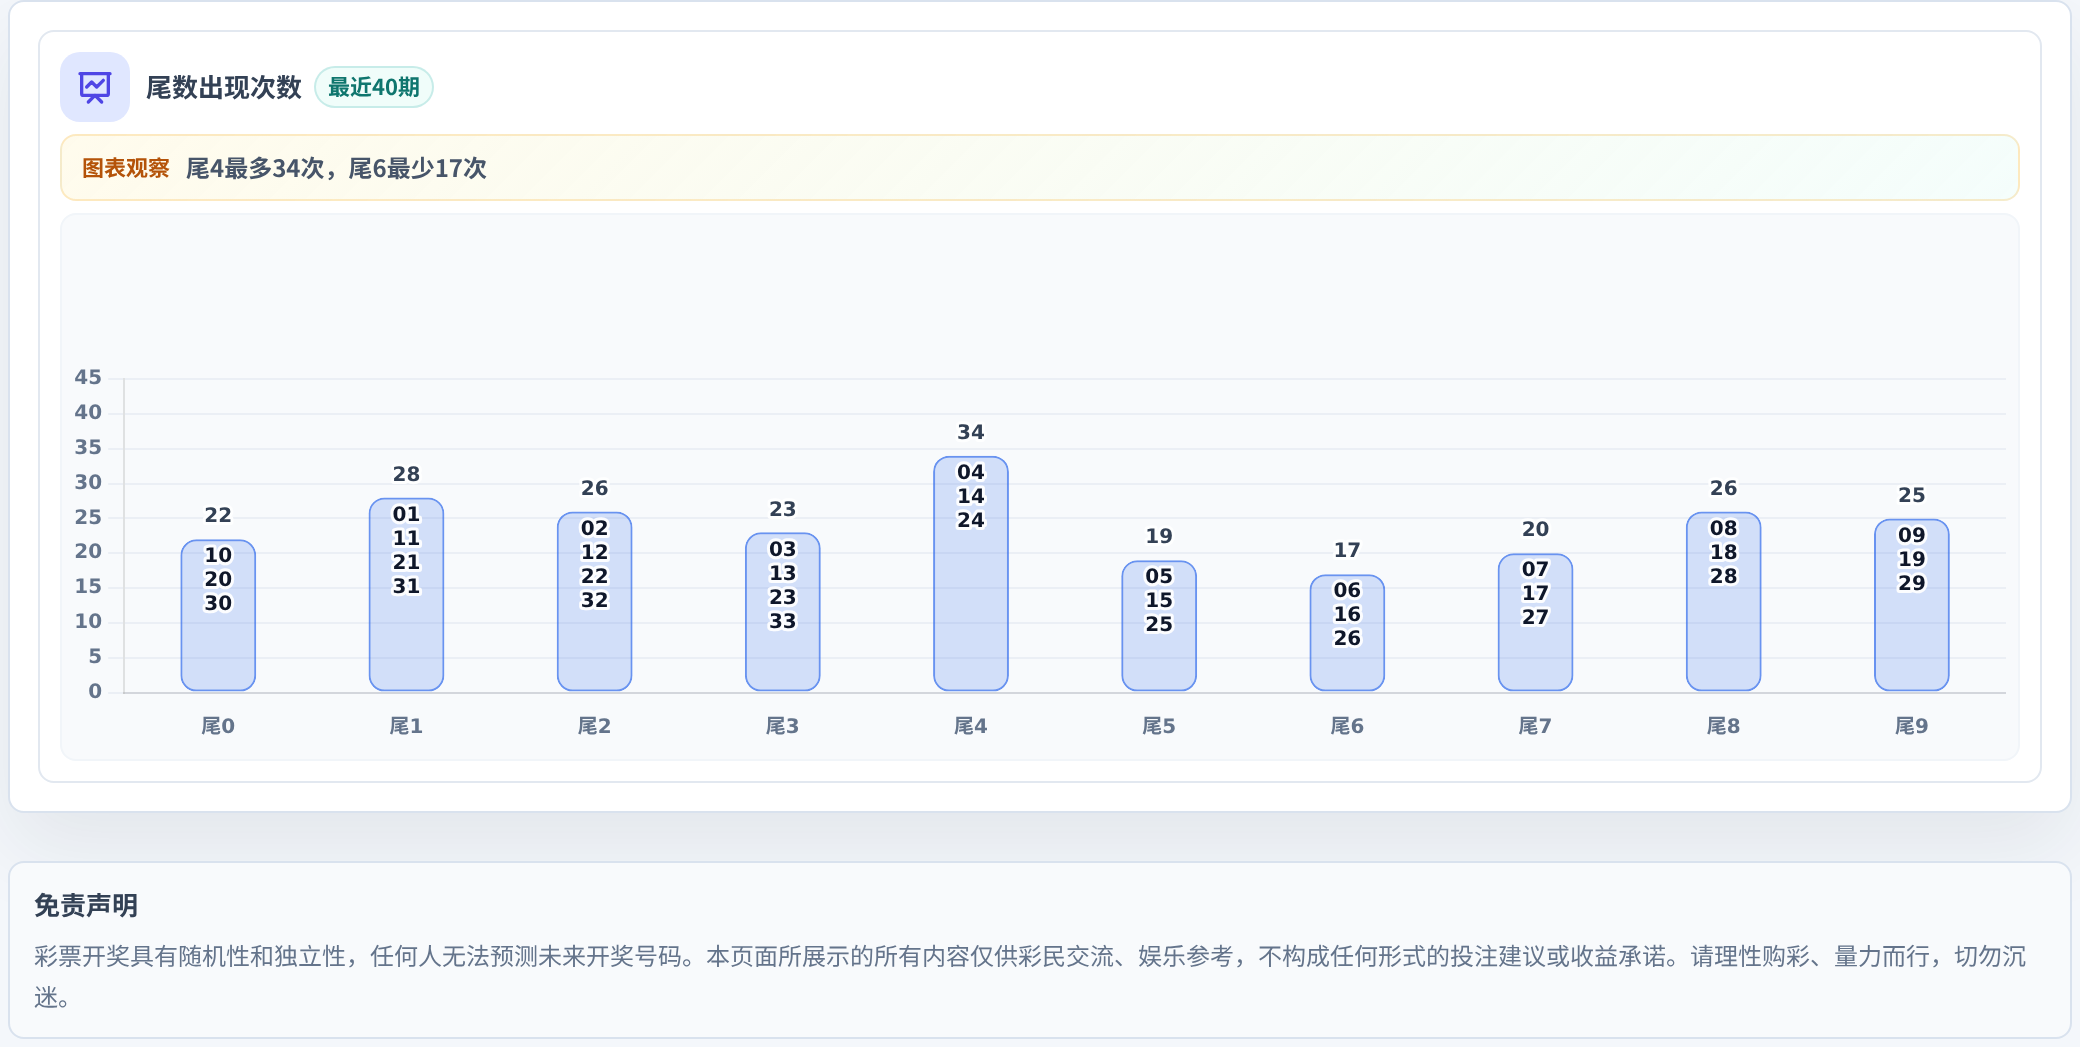Click the x-axis label 尾9

point(1911,726)
